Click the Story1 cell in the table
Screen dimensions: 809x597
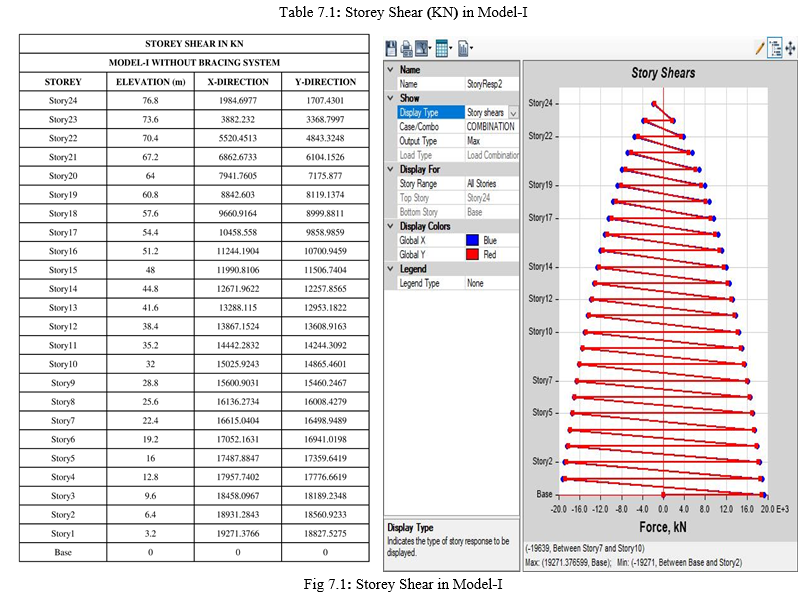(x=63, y=534)
